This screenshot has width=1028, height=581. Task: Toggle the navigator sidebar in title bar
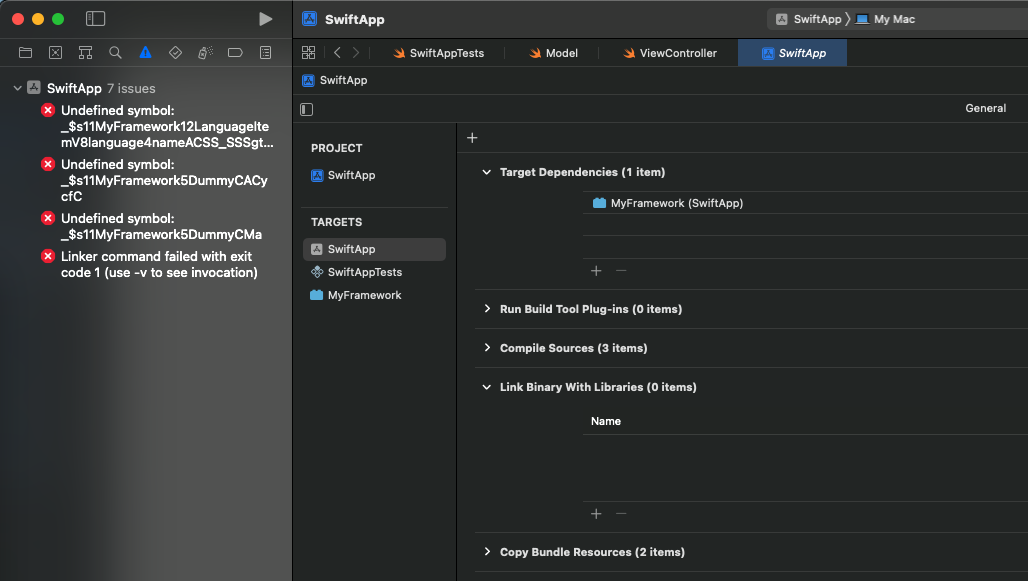[x=95, y=19]
